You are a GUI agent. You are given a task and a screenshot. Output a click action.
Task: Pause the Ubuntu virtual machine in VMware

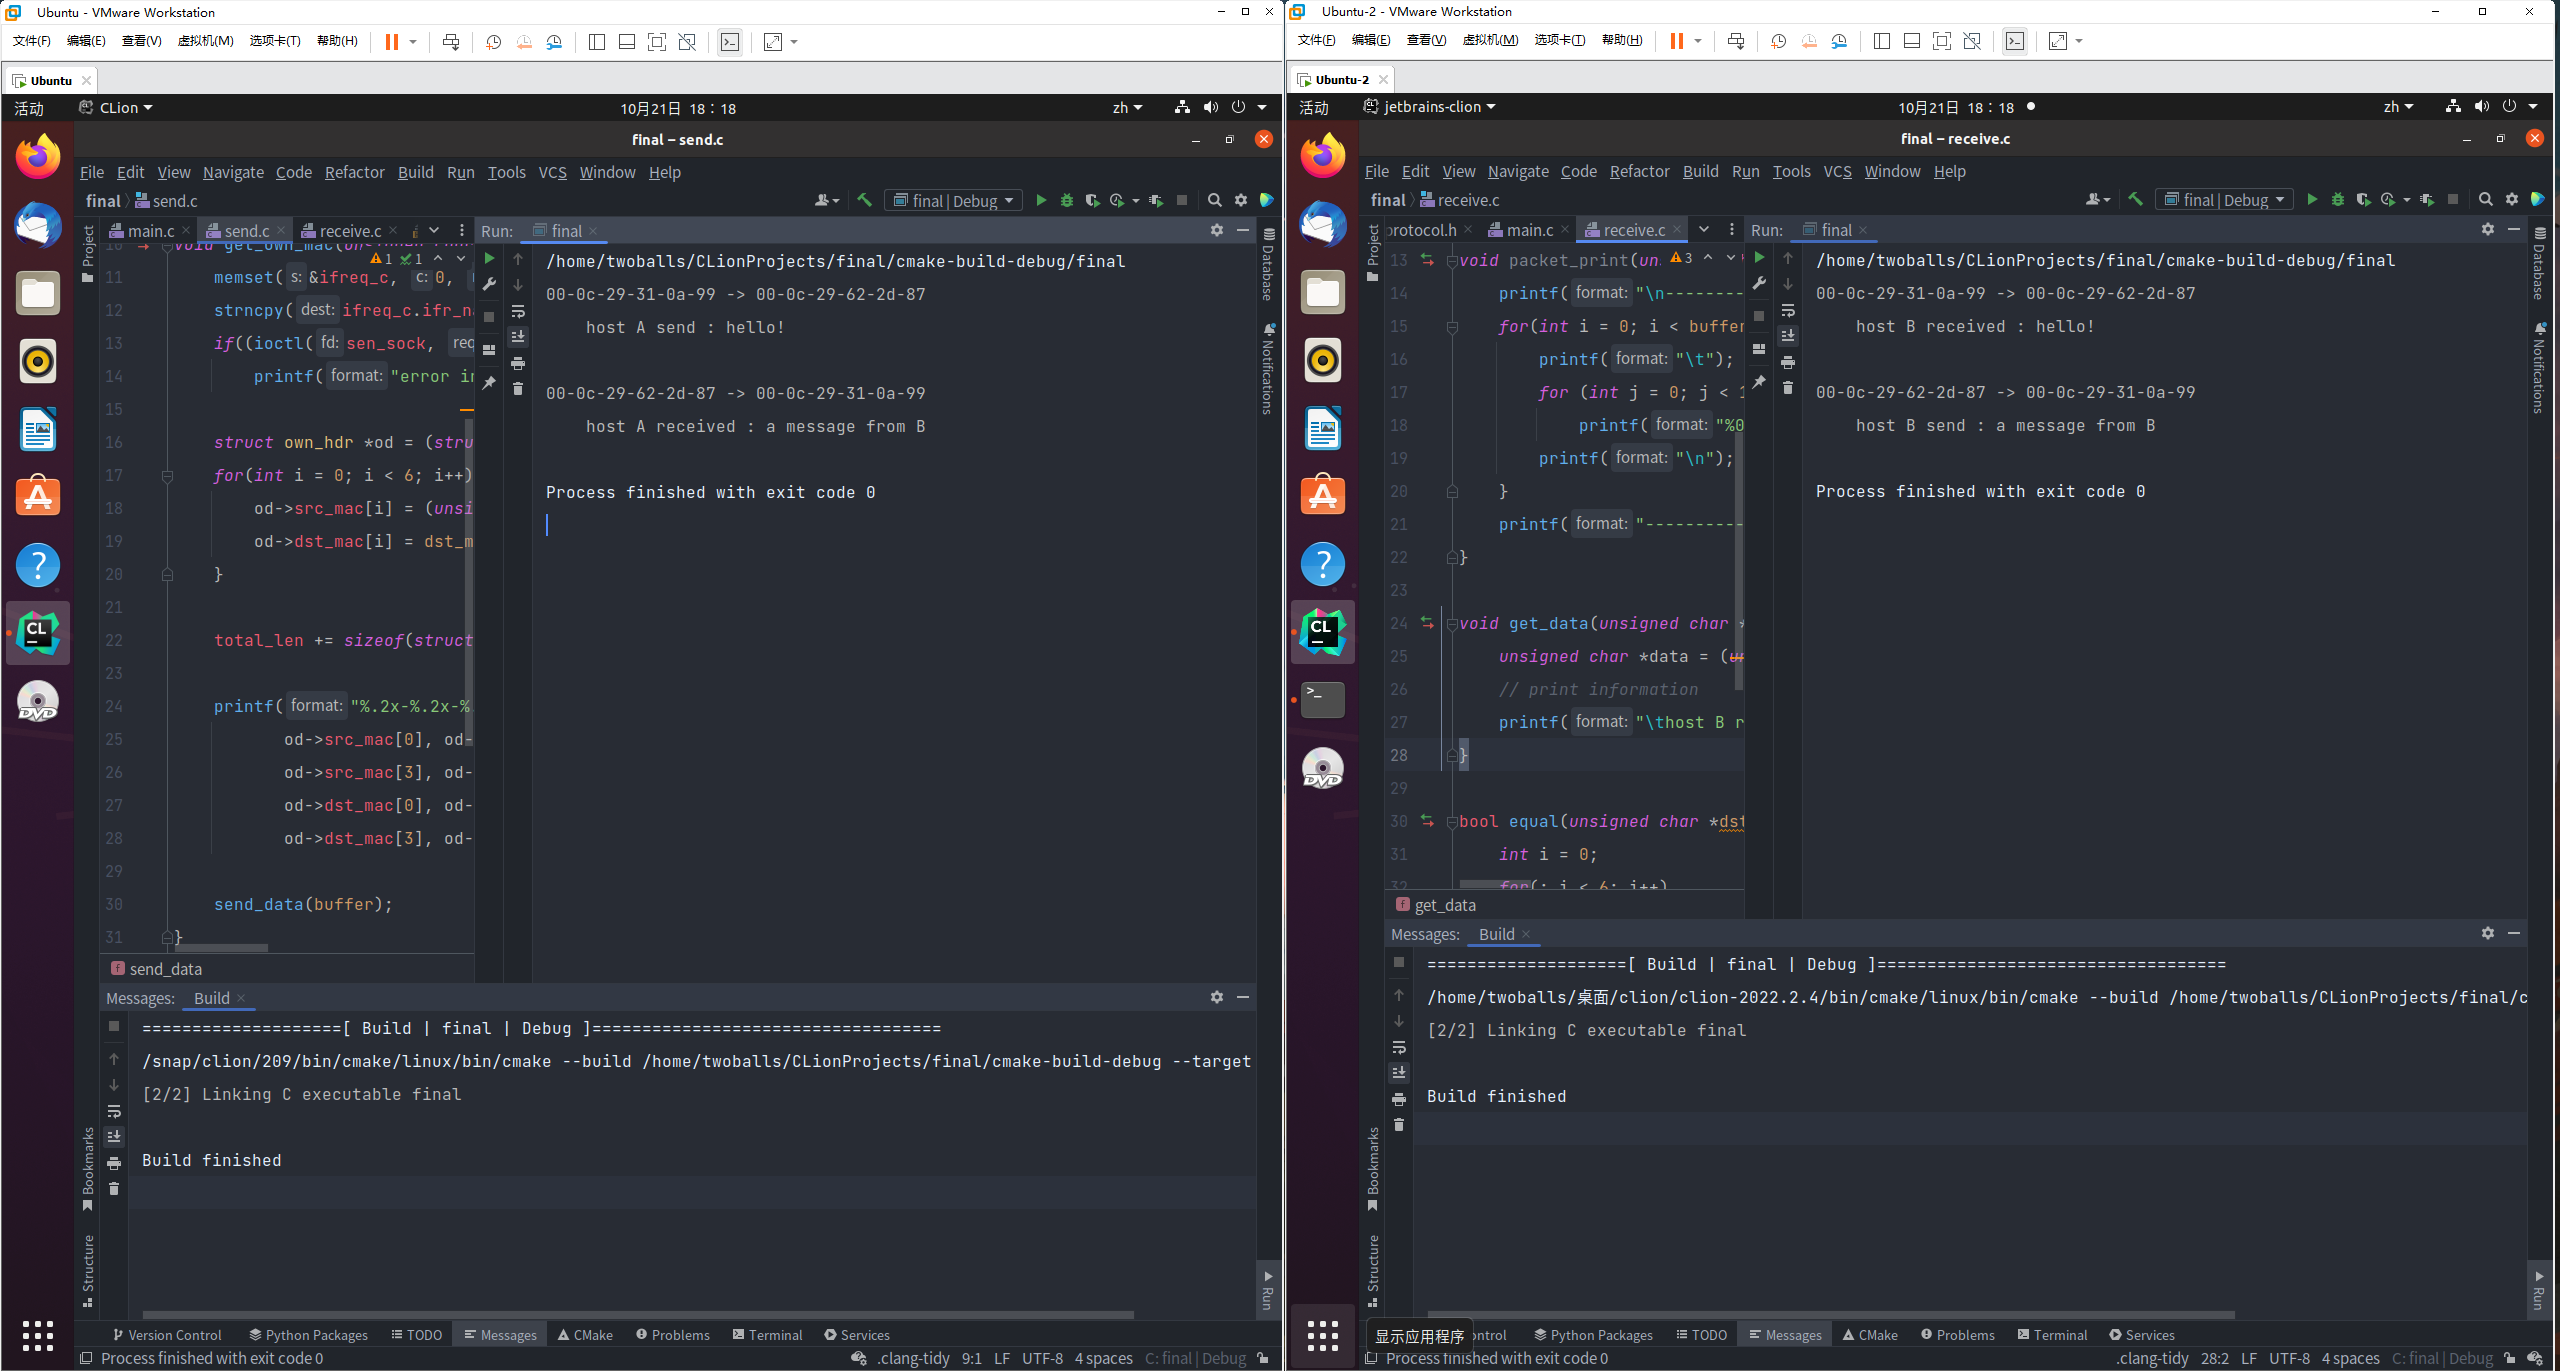pos(392,42)
